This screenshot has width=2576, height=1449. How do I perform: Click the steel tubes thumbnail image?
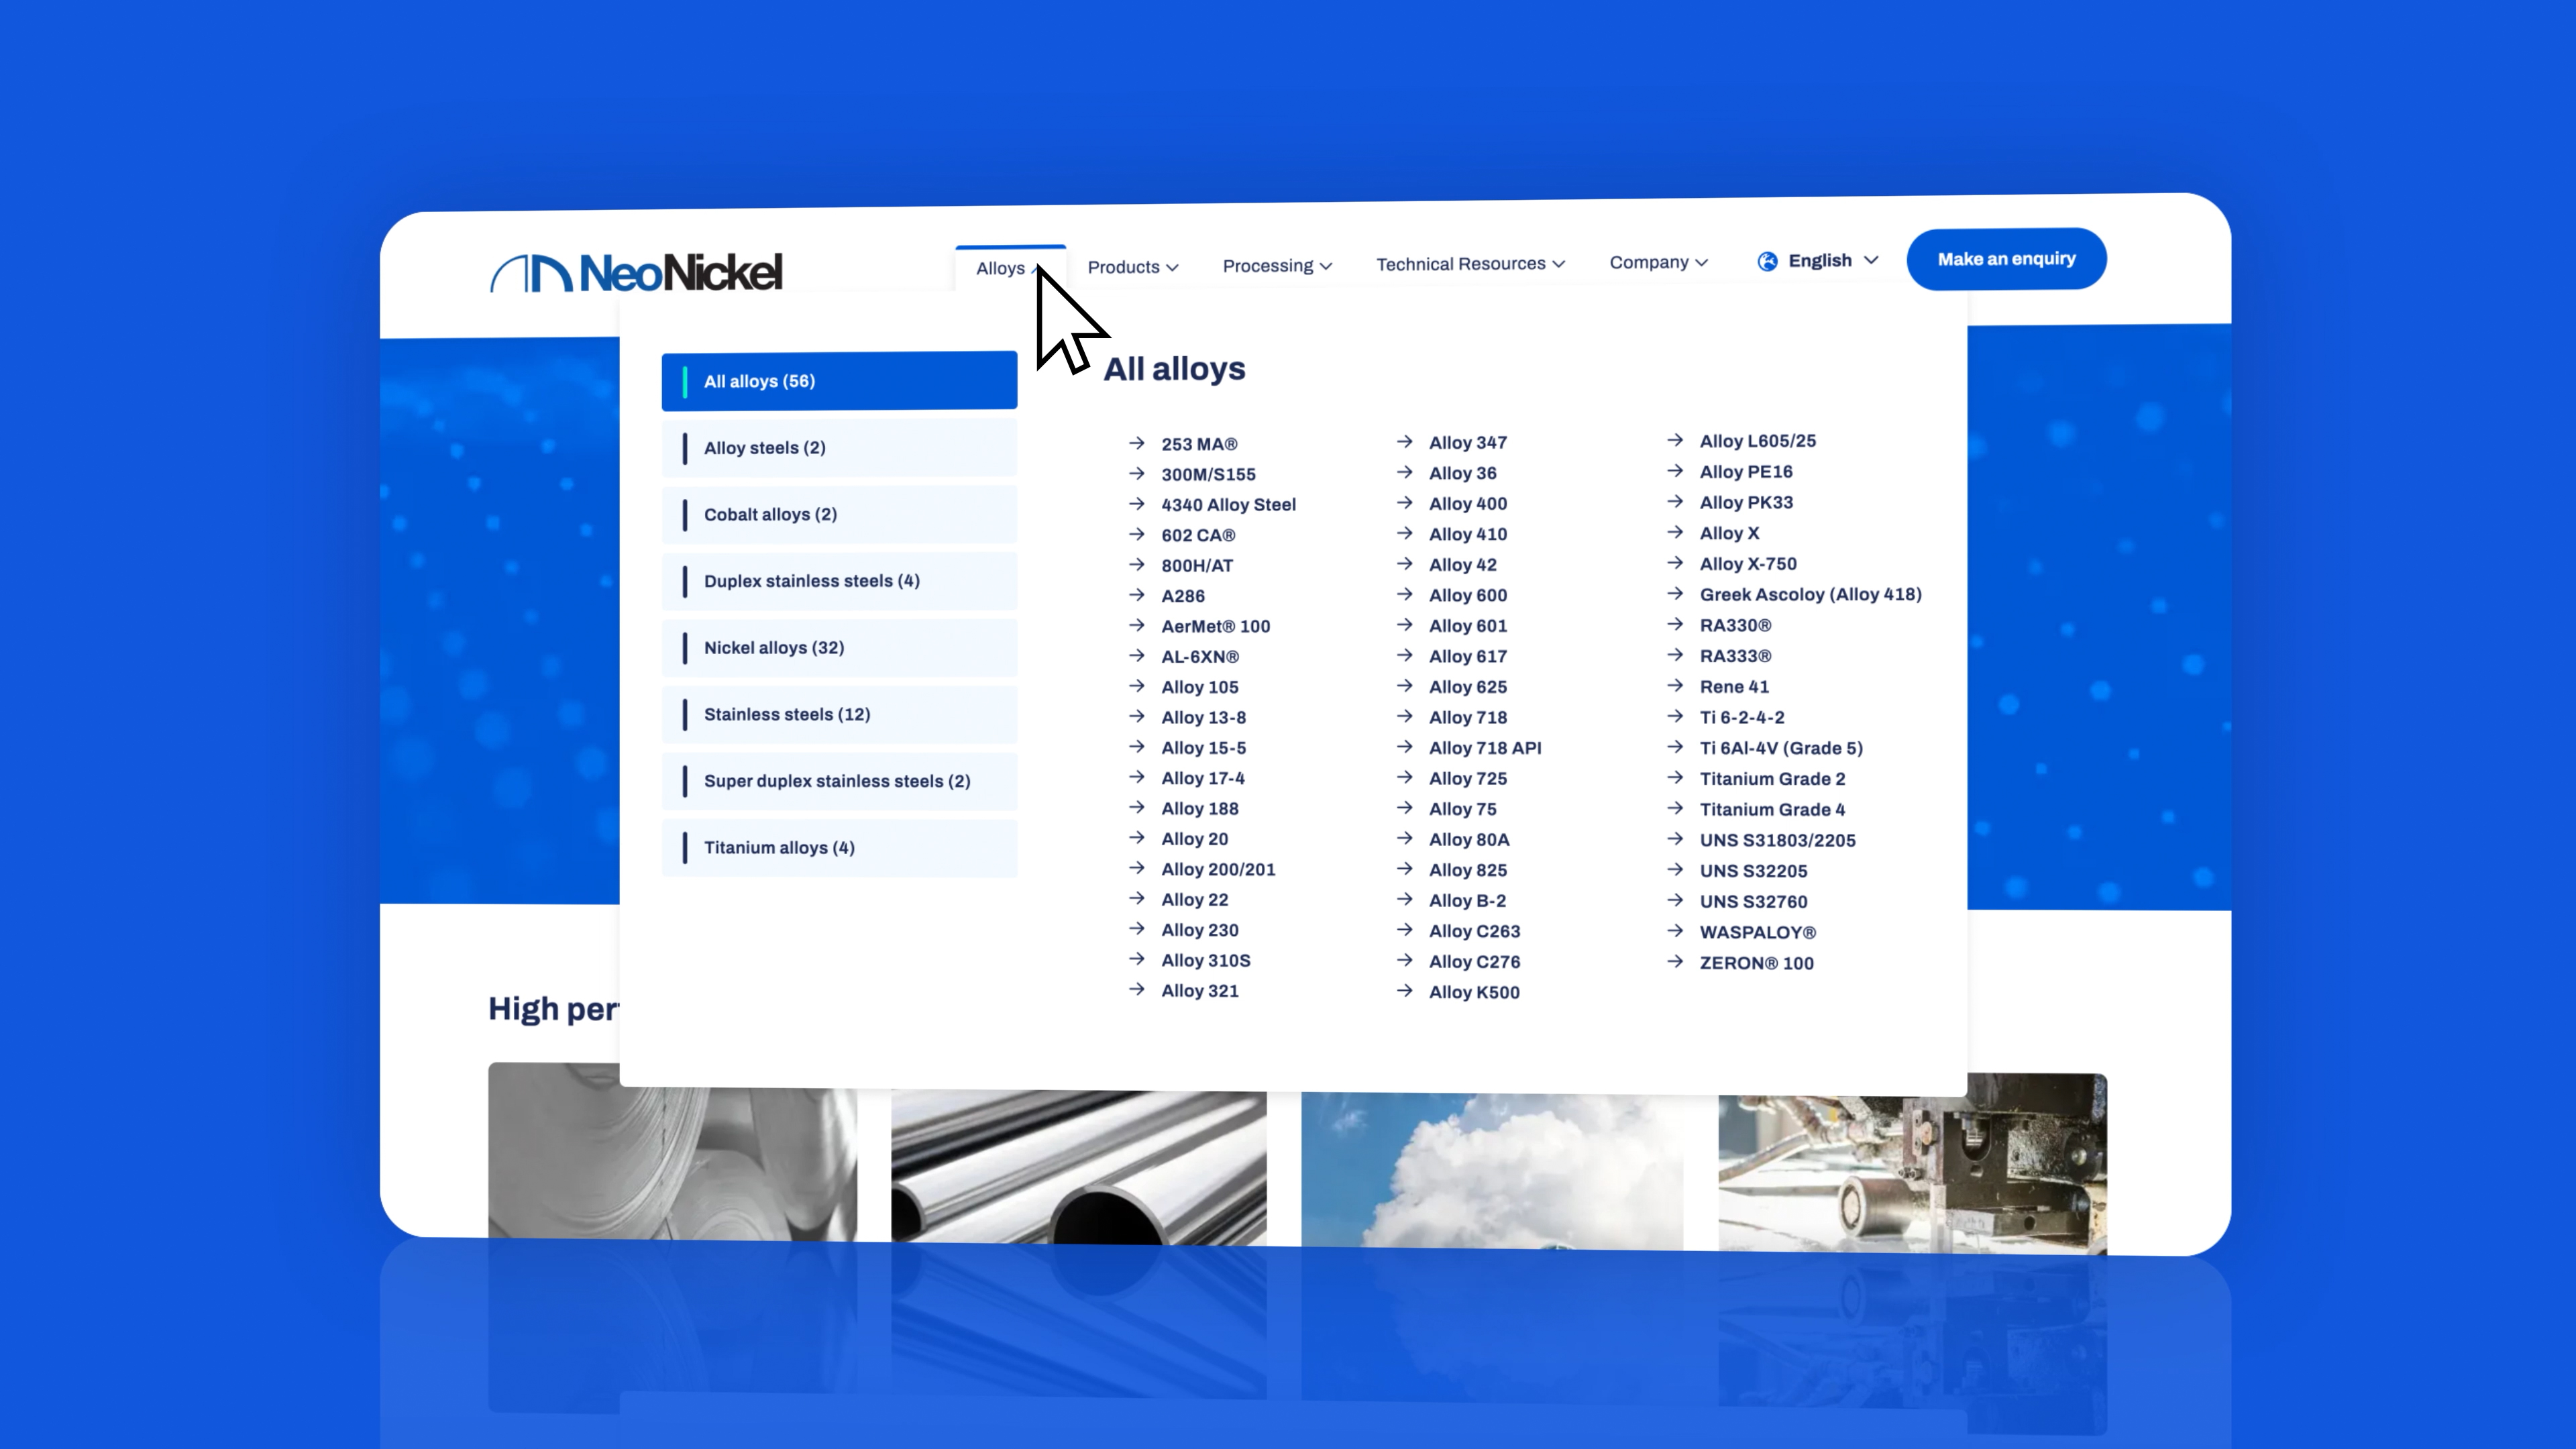1078,1166
